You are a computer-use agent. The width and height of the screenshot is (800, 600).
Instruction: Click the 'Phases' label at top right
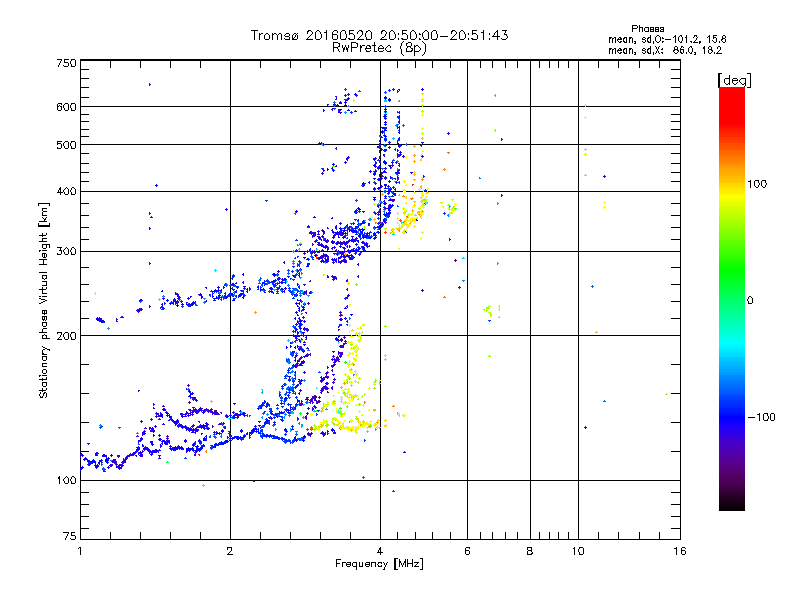point(647,29)
